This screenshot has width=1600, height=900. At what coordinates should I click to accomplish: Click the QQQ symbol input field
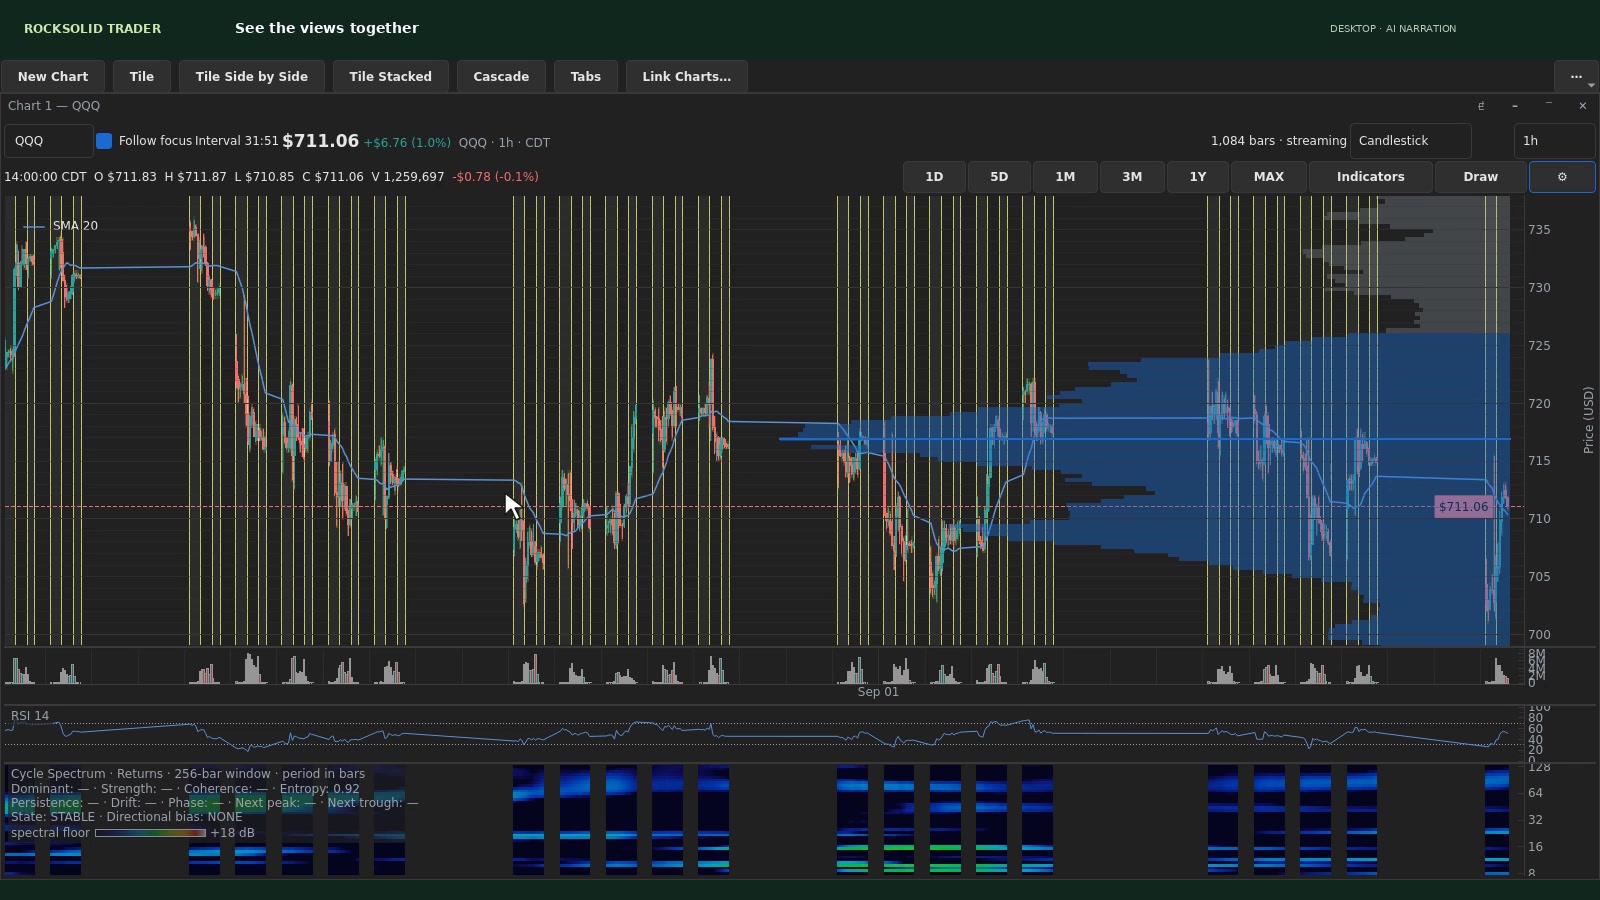point(48,141)
